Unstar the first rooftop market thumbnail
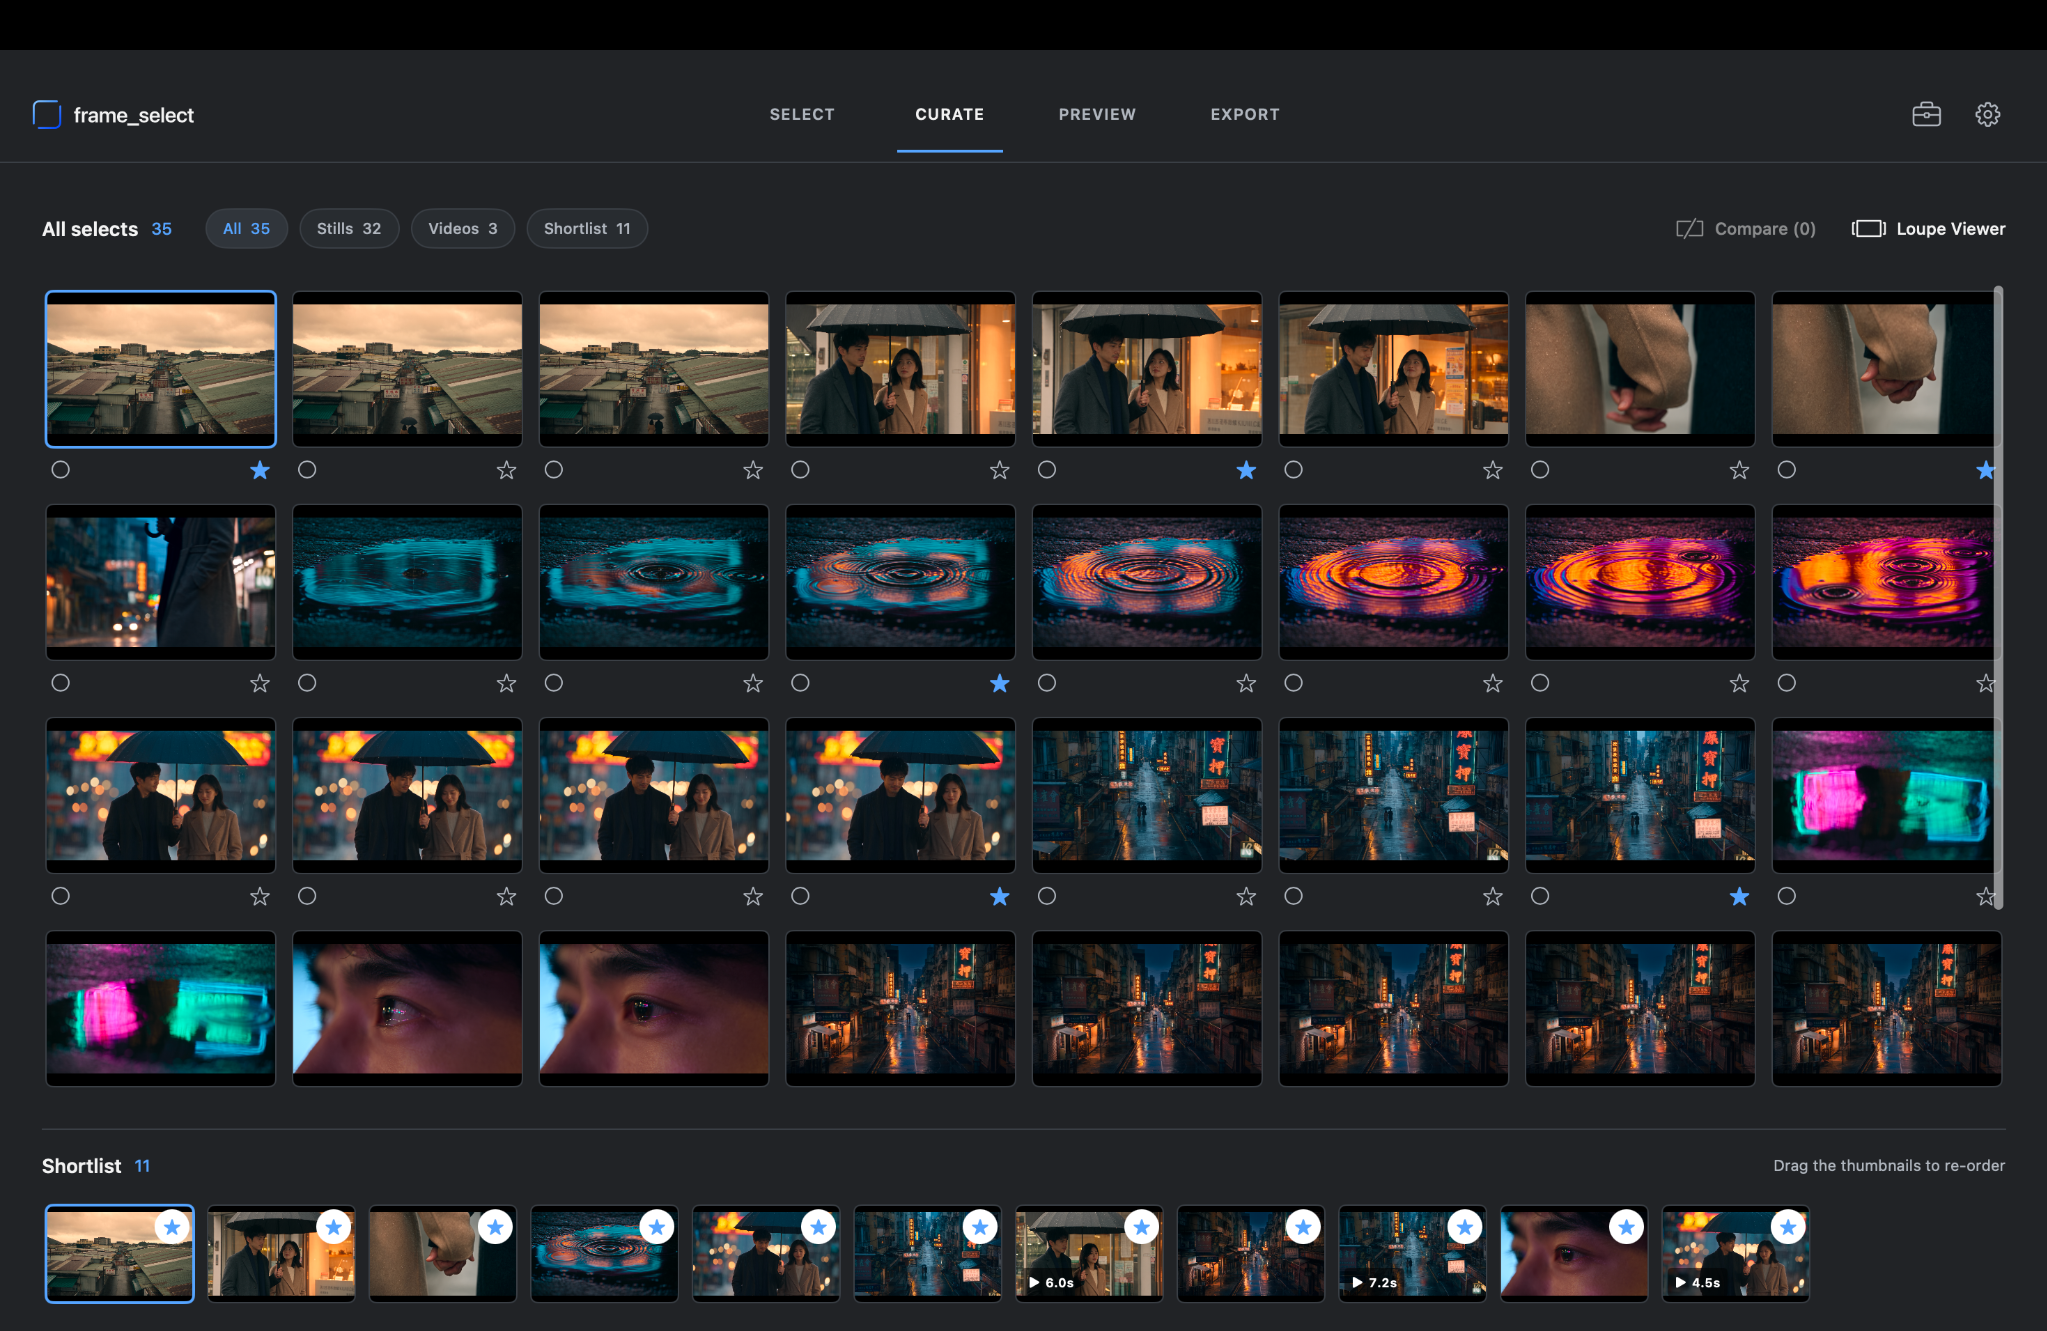Screen dimensions: 2047x1331 pos(260,470)
